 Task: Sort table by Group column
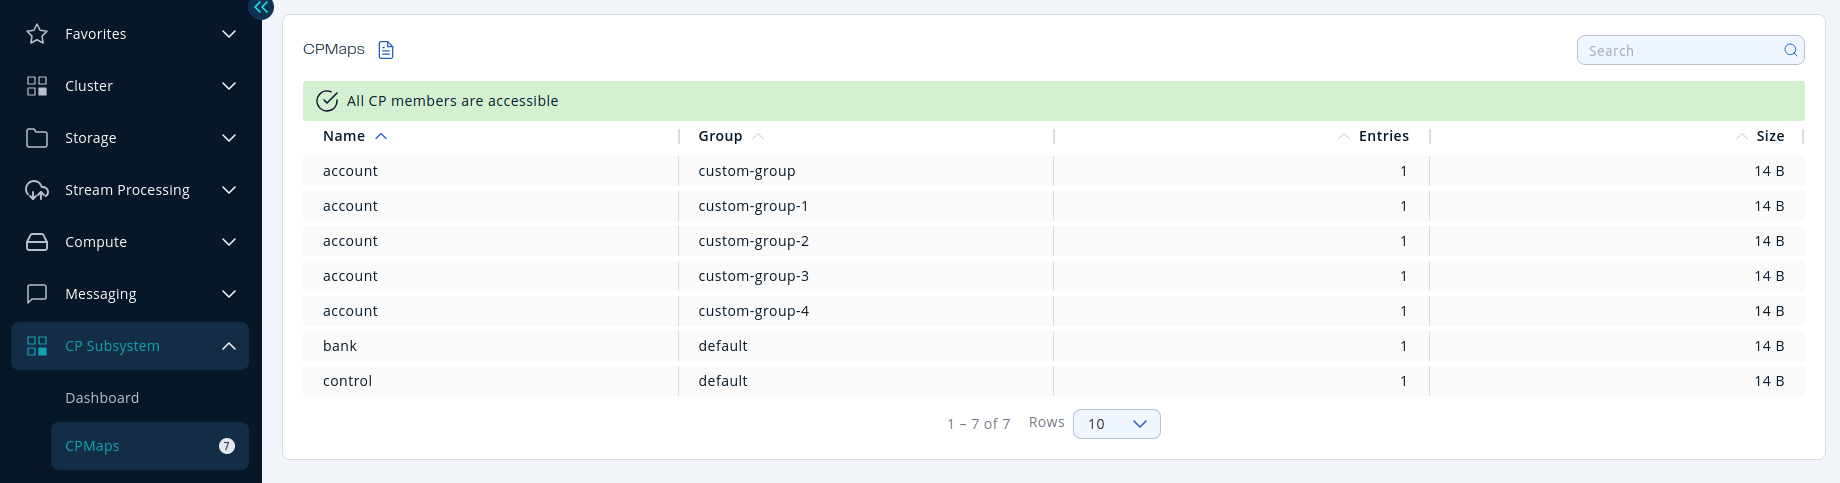pyautogui.click(x=720, y=136)
